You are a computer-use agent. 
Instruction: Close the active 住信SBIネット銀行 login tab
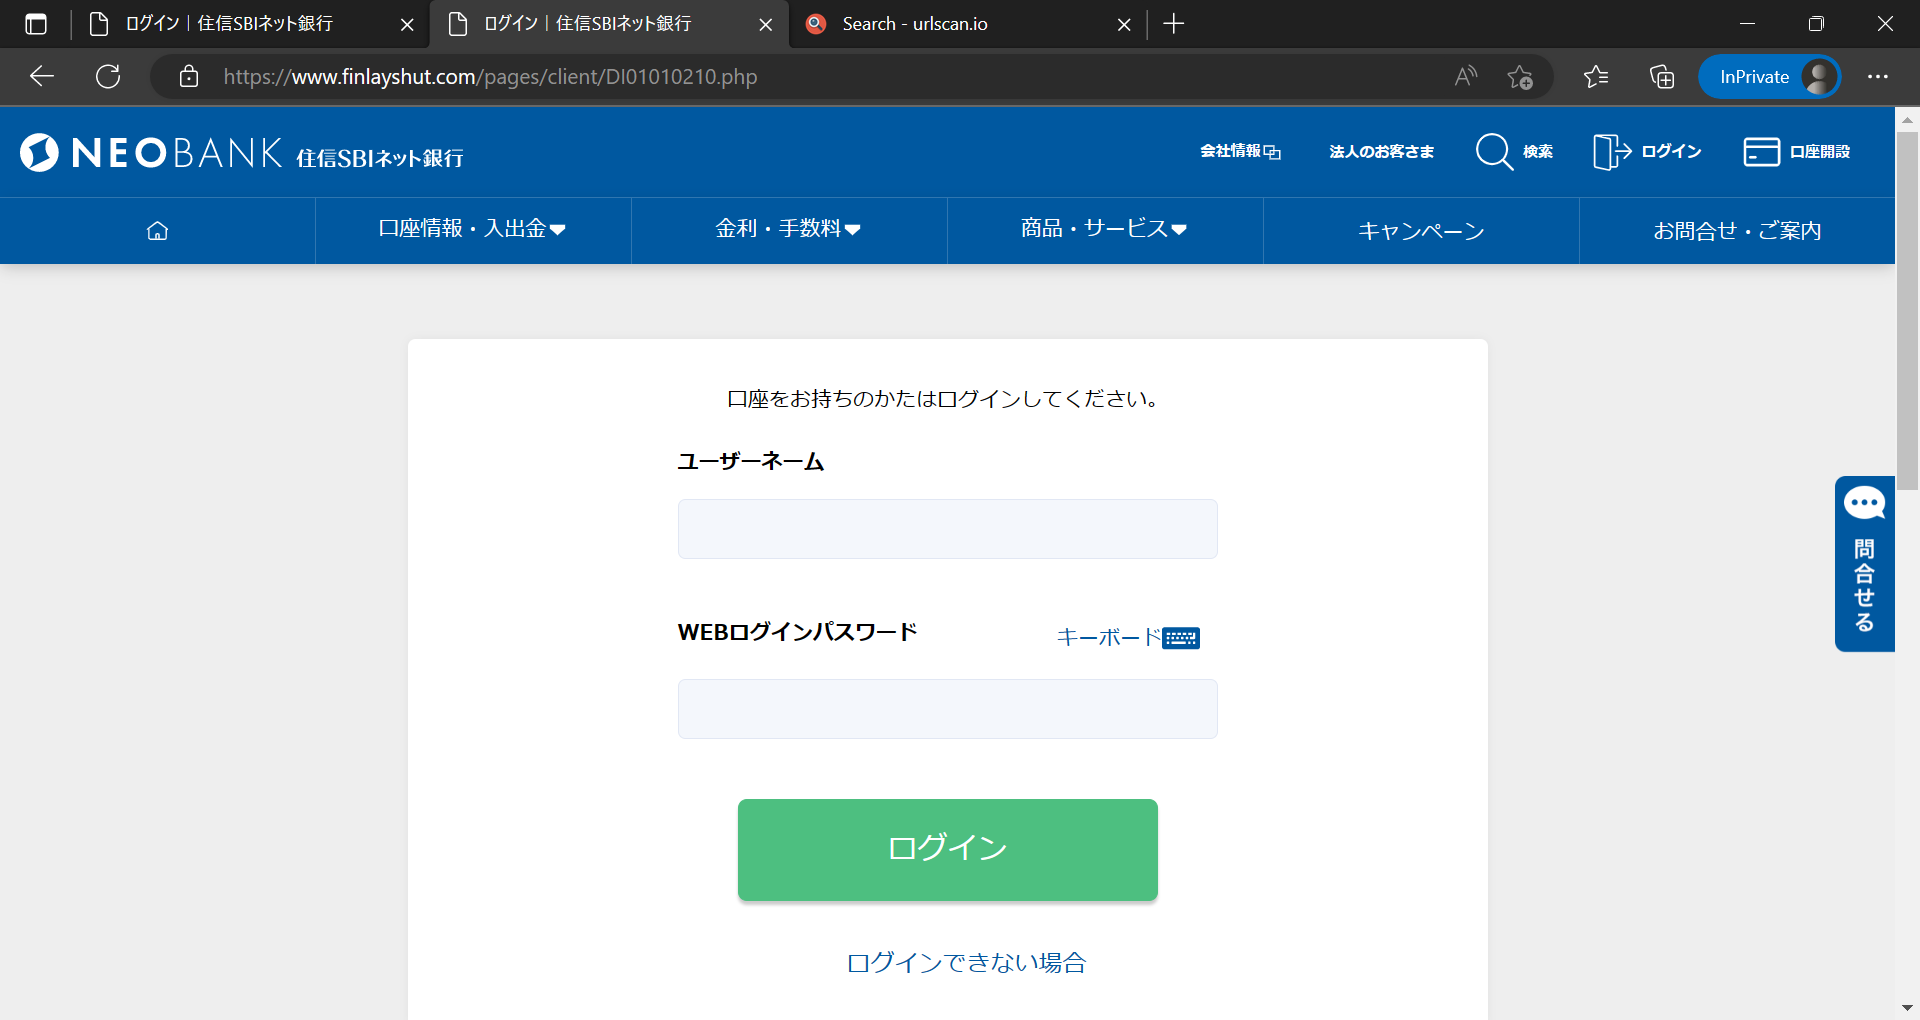[766, 24]
